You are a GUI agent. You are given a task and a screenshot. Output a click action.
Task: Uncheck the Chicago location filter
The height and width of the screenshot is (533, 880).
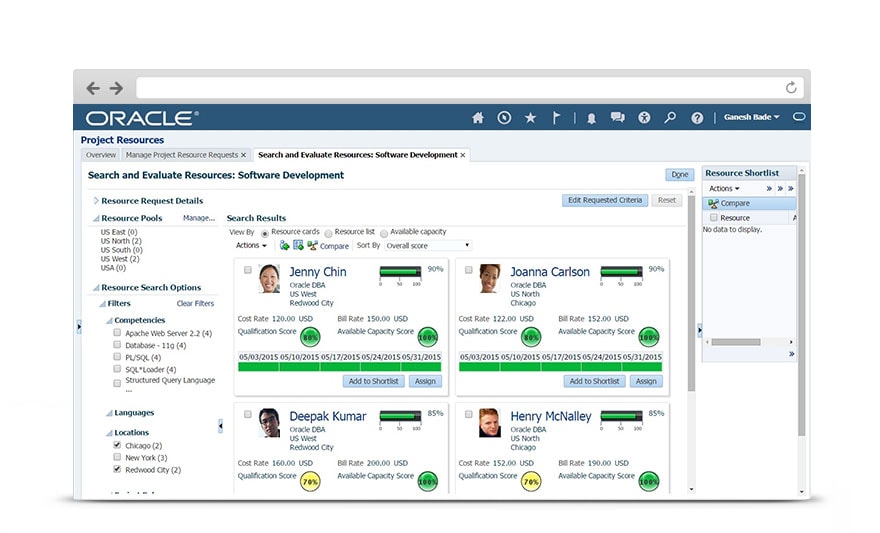coord(117,444)
